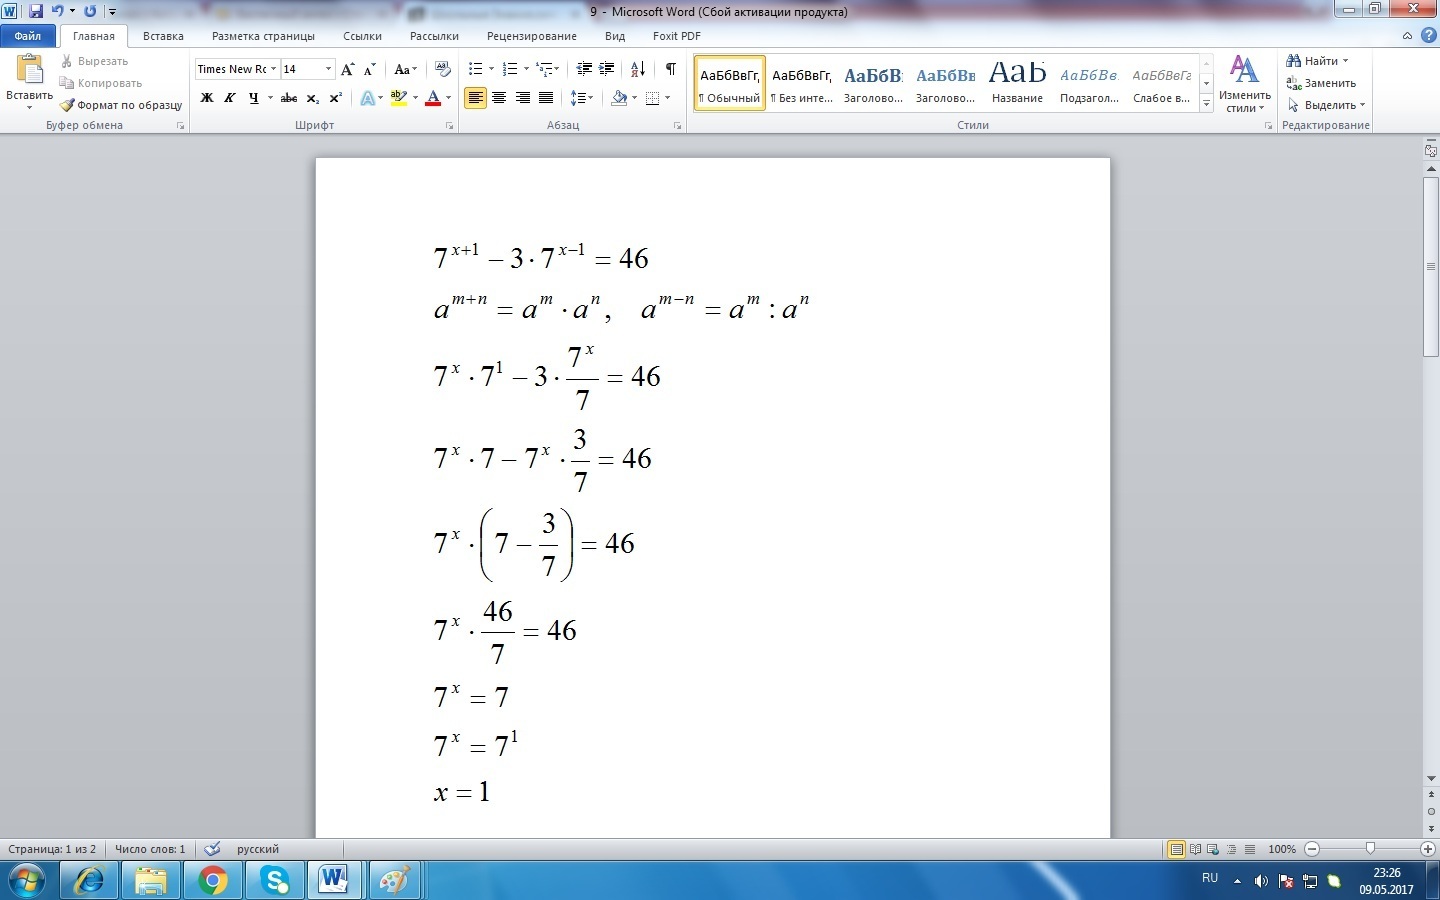Click the Grow Font icon
Viewport: 1440px width, 900px height.
point(347,69)
